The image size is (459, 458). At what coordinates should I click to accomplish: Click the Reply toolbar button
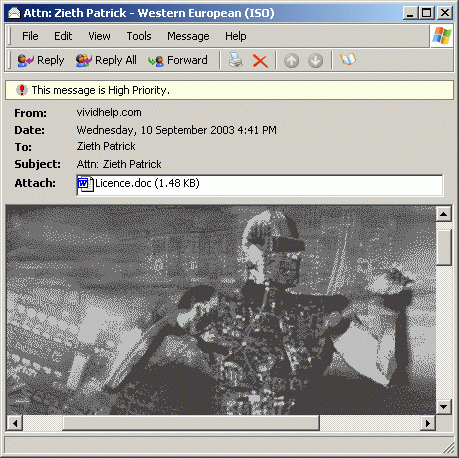(x=41, y=60)
